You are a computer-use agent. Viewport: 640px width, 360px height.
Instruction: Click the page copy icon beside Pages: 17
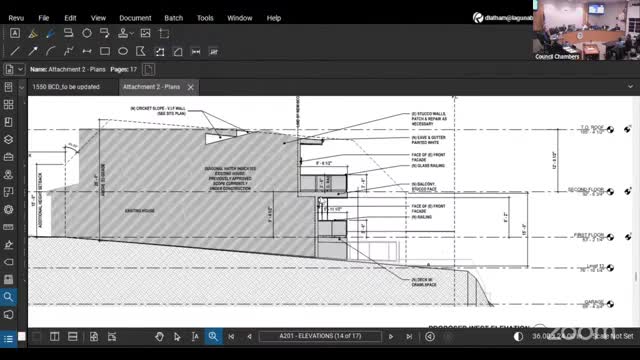[x=149, y=69]
